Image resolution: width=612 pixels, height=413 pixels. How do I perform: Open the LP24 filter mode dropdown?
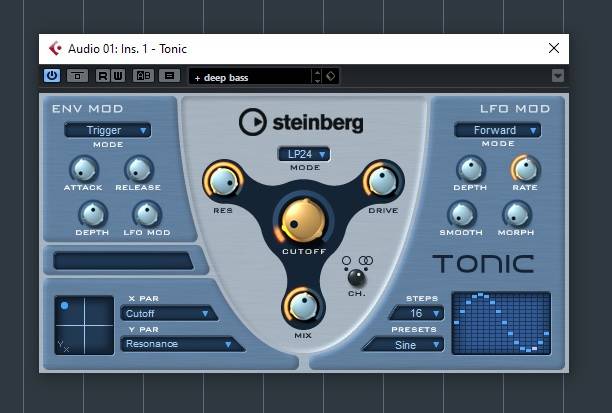pos(304,154)
